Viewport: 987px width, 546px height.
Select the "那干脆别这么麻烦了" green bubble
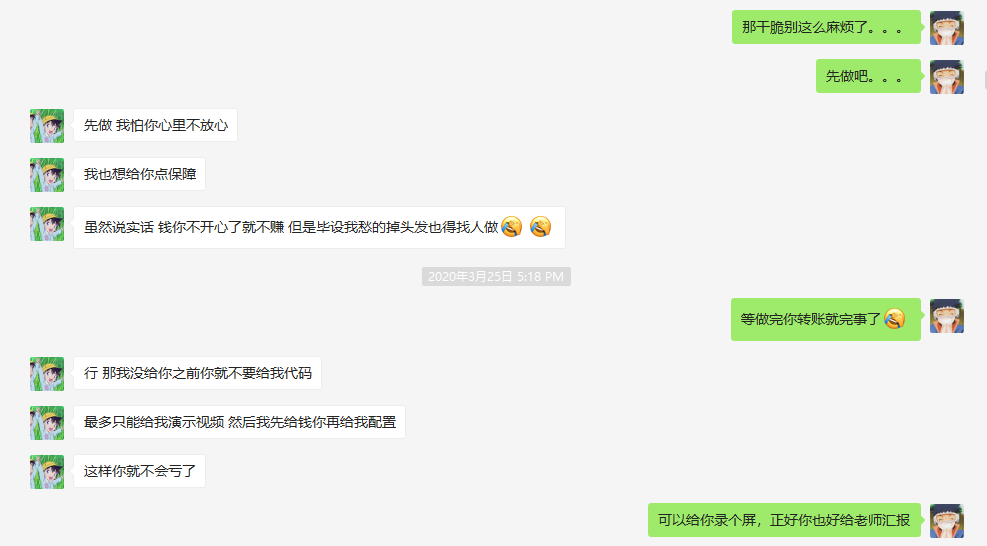click(x=826, y=27)
